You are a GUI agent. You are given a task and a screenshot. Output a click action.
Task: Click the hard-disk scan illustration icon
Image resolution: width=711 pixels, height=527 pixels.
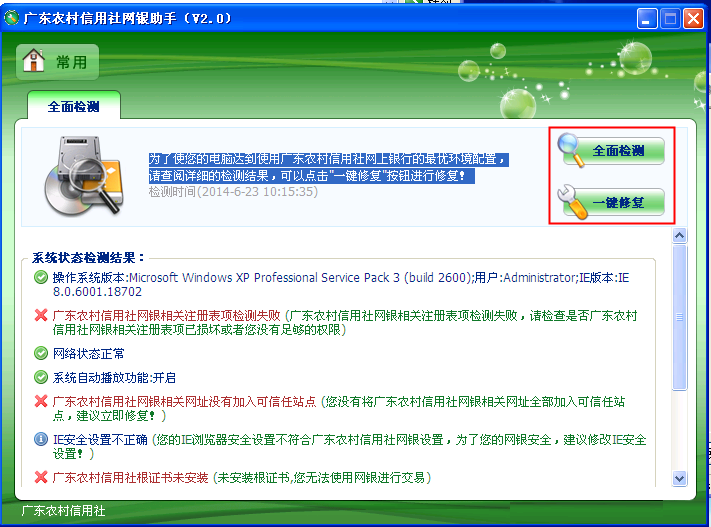[84, 176]
